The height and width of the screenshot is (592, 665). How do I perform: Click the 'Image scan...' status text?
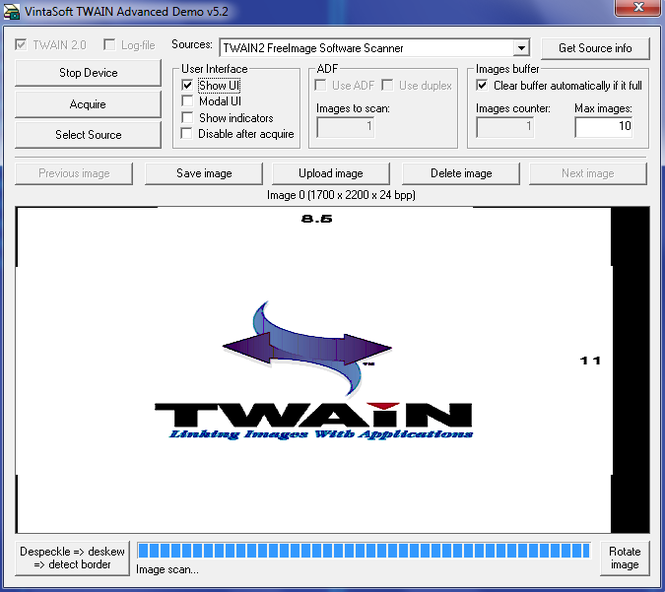pos(167,570)
